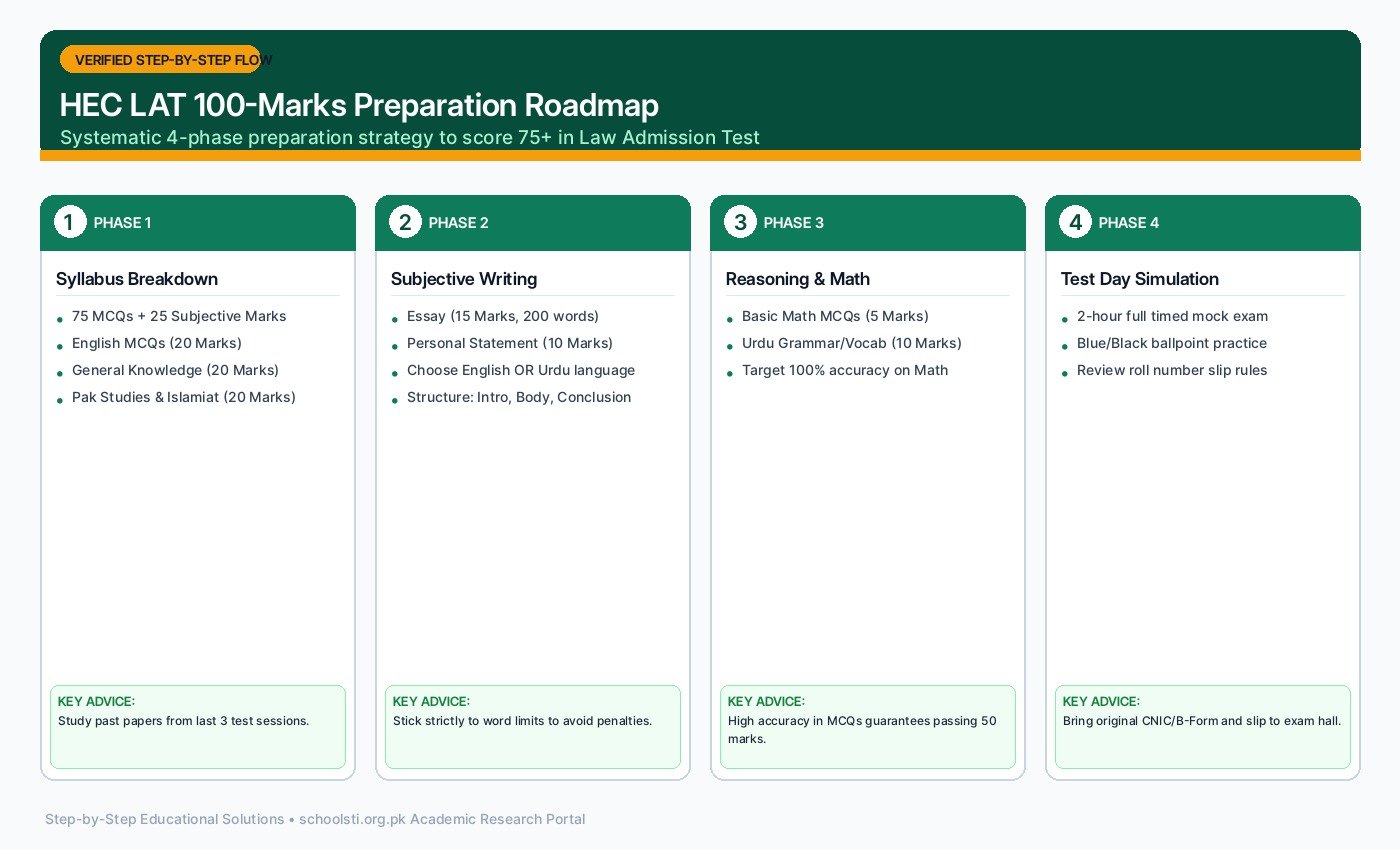1400x850 pixels.
Task: Click the PHASE 2 header label
Action: coord(458,223)
